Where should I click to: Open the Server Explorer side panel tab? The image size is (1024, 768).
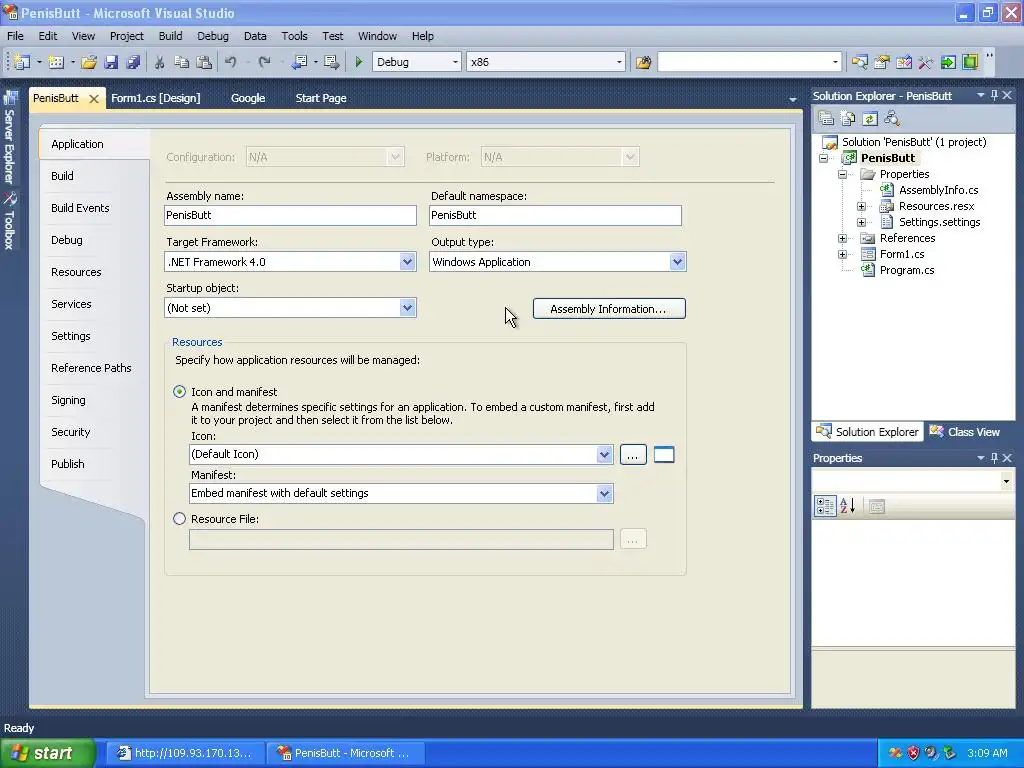point(9,139)
